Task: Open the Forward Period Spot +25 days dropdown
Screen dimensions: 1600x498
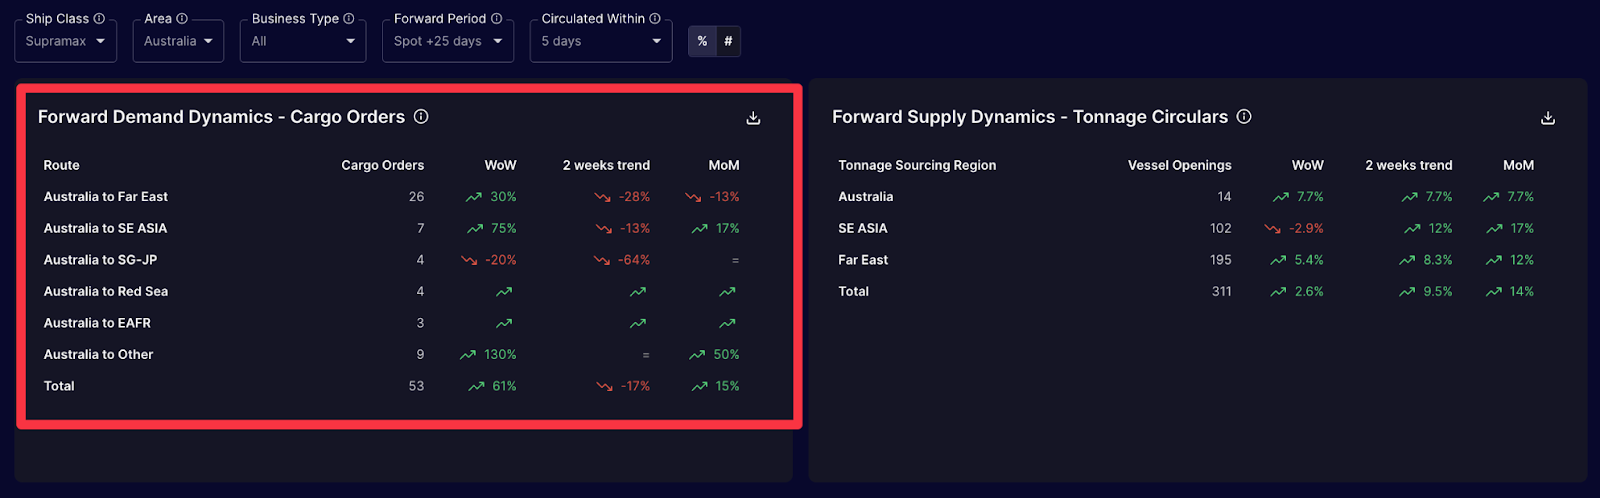Action: [x=448, y=41]
